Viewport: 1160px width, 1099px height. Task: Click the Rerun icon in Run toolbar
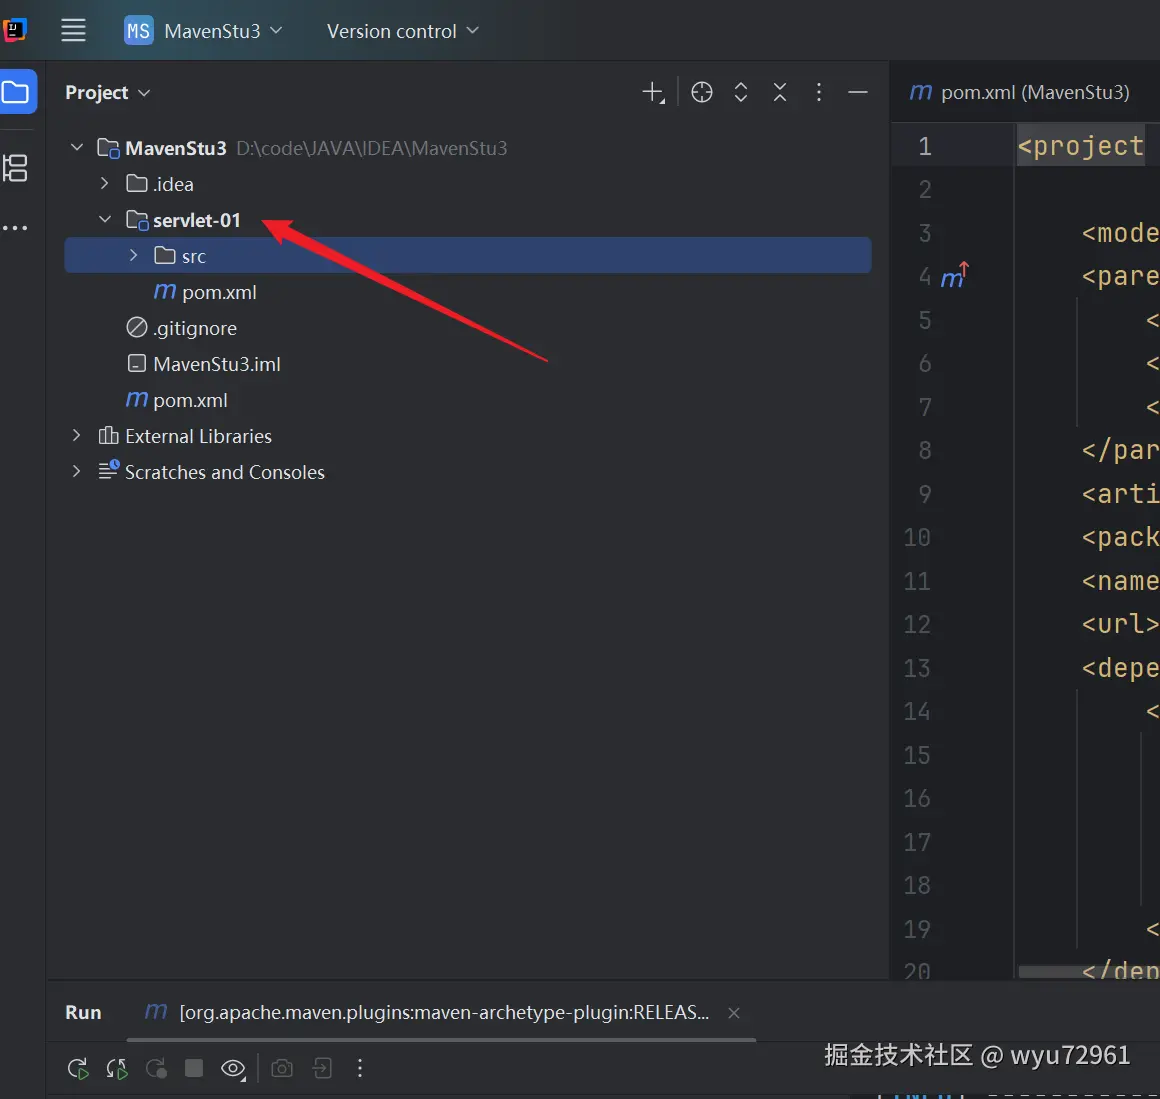click(78, 1069)
